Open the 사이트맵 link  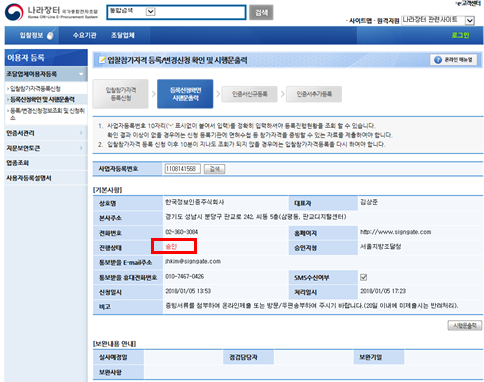pos(360,21)
